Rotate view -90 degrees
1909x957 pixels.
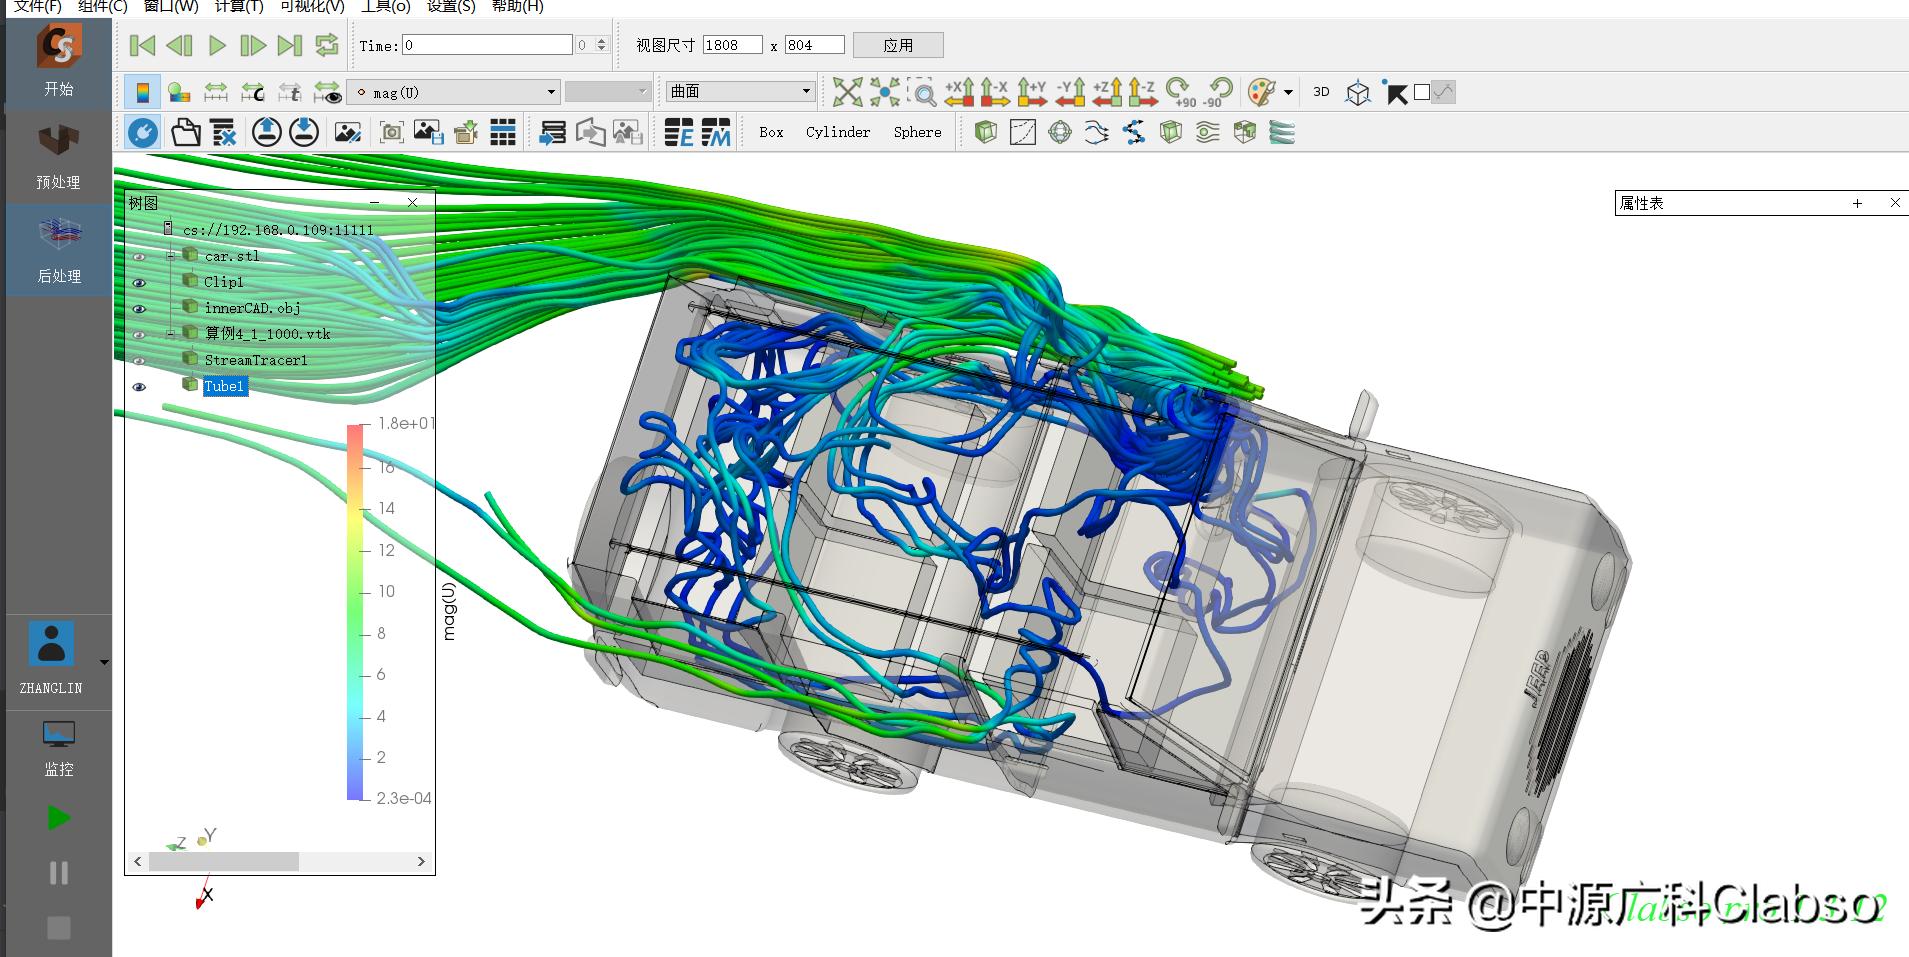click(1217, 92)
